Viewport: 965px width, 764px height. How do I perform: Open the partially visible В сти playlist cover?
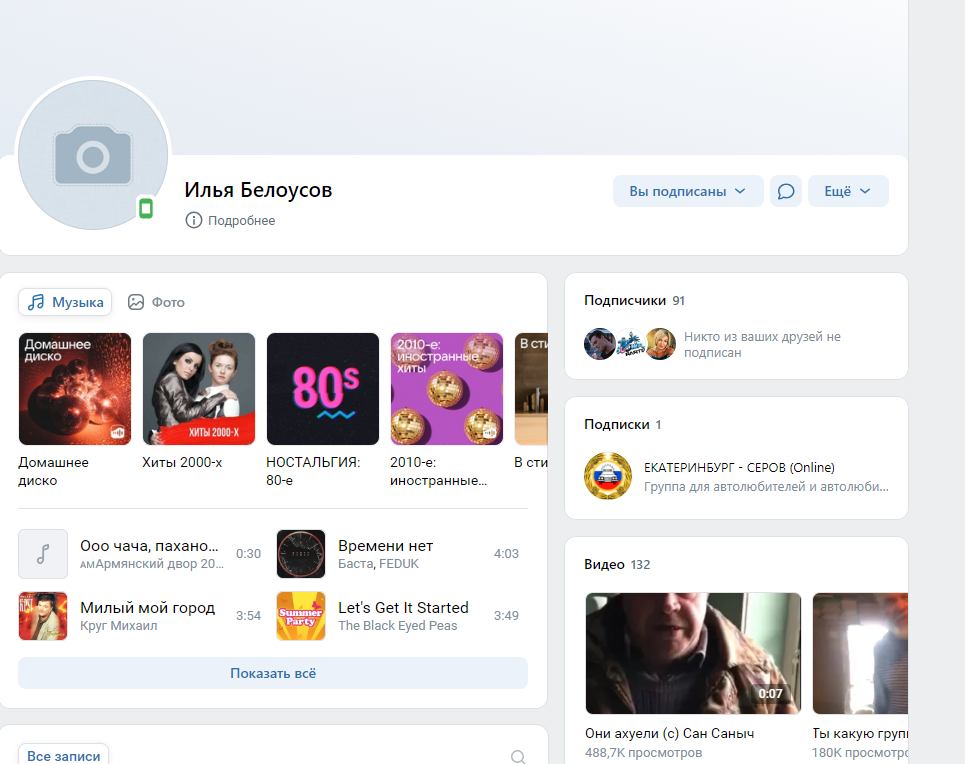coord(531,389)
